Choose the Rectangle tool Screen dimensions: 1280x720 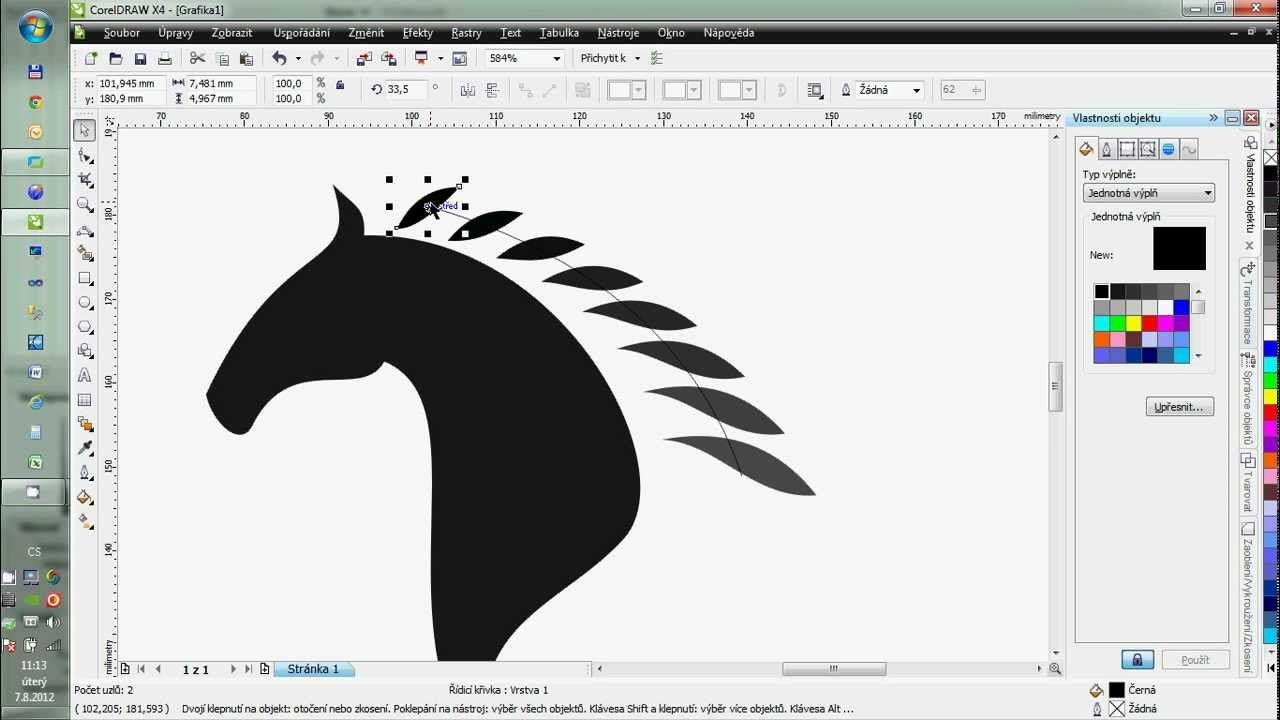pyautogui.click(x=85, y=278)
